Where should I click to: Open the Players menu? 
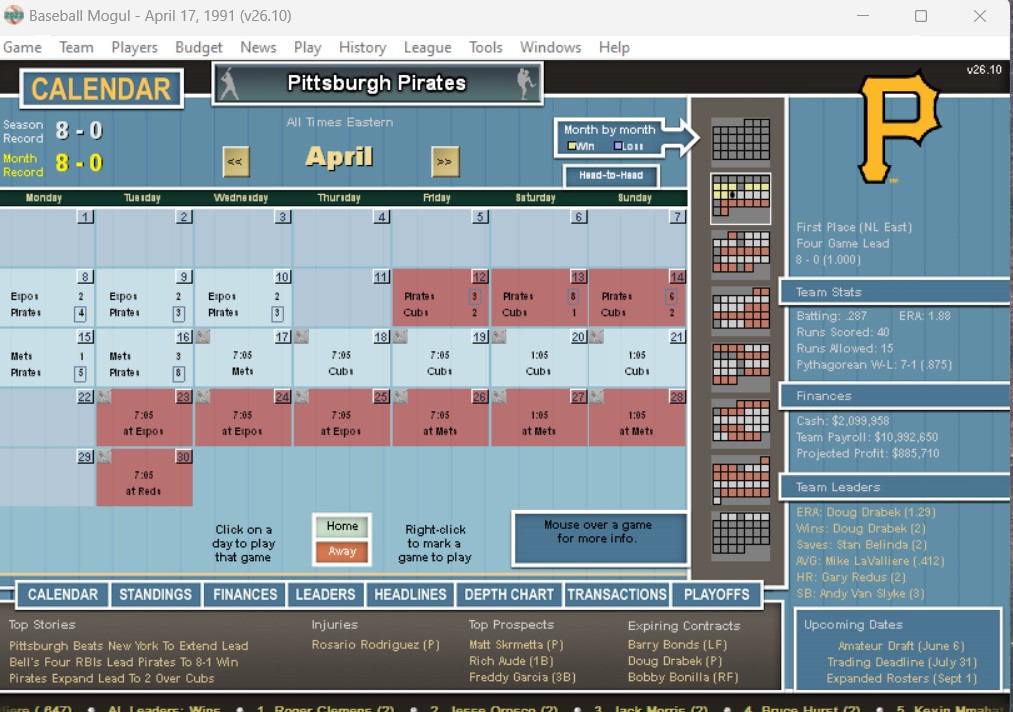tap(134, 47)
